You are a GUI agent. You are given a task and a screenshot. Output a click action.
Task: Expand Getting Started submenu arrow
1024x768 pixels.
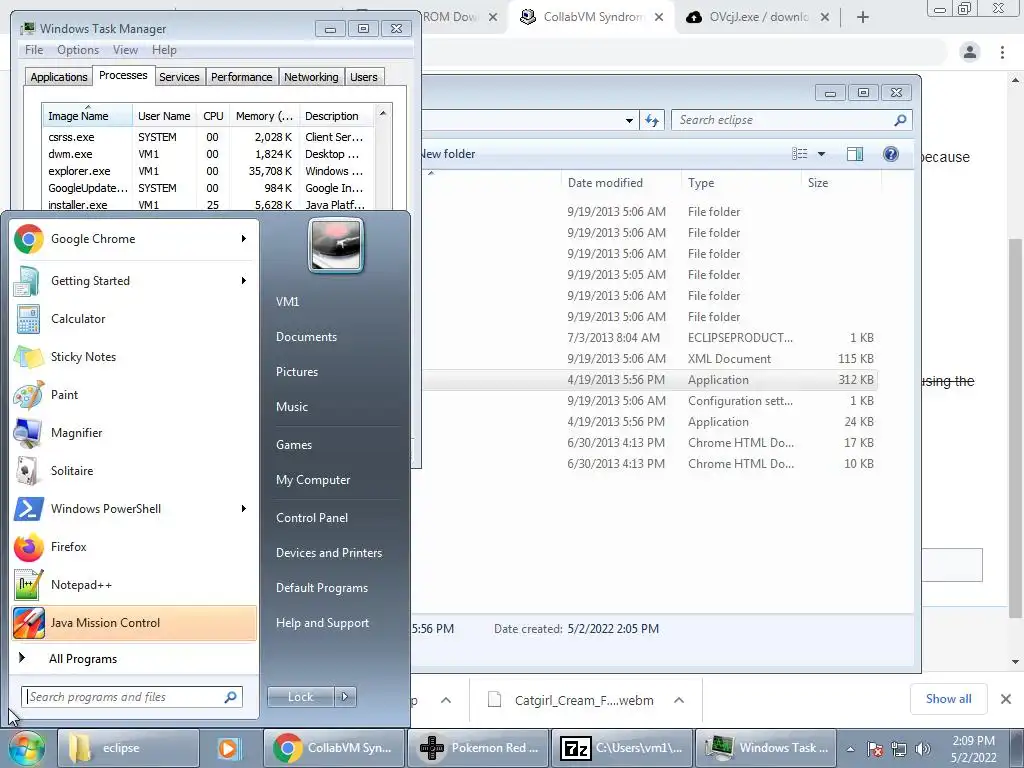coord(244,281)
